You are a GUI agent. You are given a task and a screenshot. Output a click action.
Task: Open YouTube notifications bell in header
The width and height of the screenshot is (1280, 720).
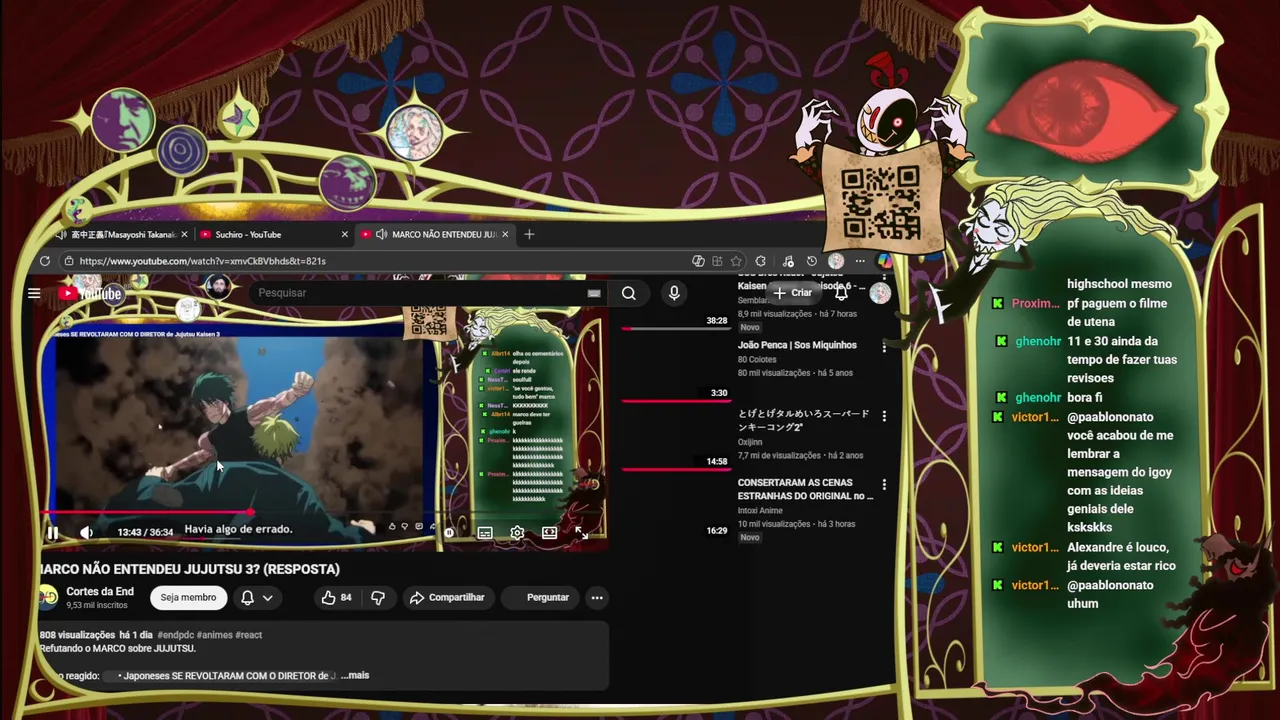pos(842,293)
